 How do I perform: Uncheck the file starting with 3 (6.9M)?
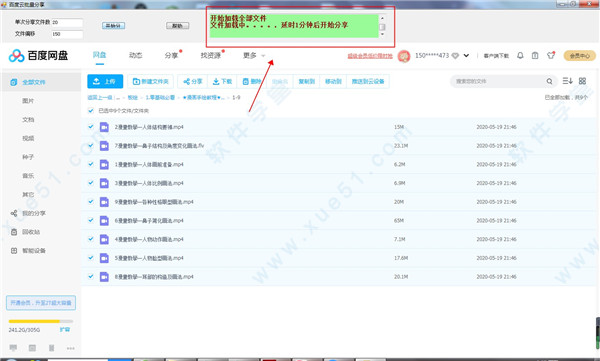(x=91, y=183)
